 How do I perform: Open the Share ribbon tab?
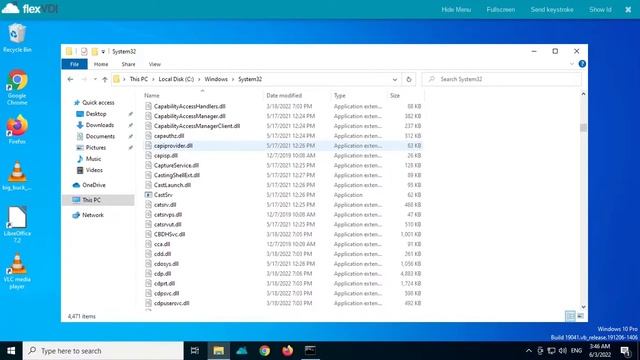point(128,64)
